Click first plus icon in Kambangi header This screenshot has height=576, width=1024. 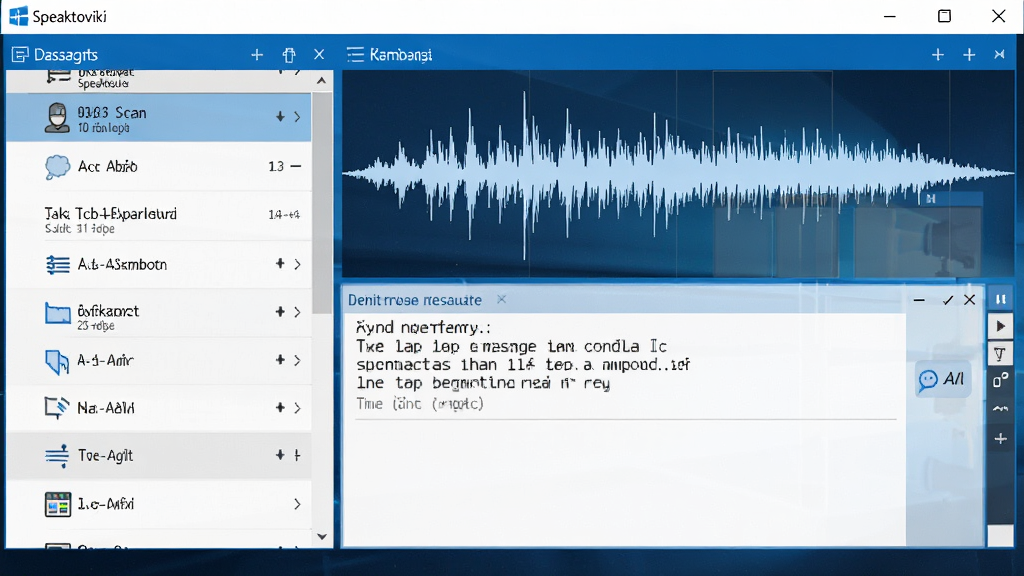(x=938, y=55)
